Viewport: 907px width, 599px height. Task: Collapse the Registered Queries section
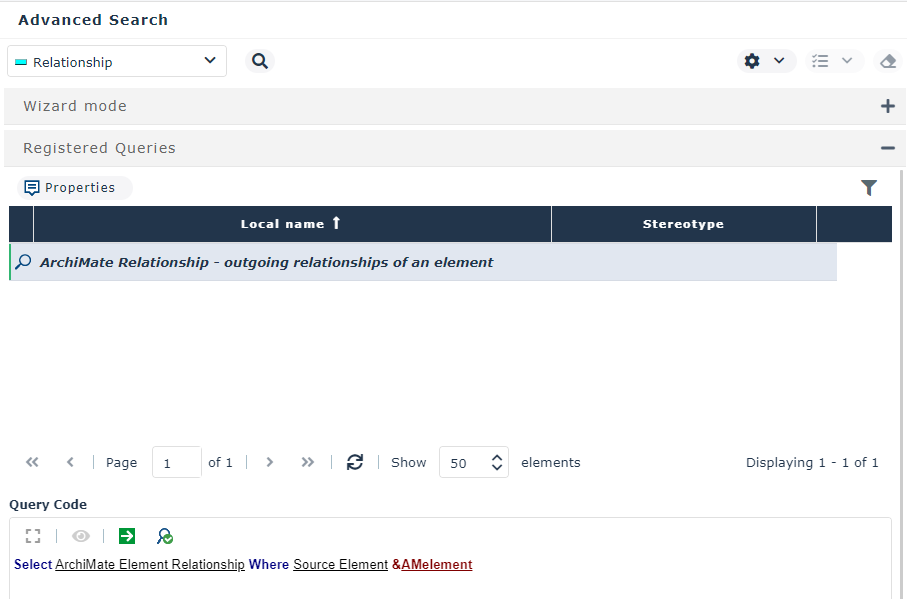[887, 148]
